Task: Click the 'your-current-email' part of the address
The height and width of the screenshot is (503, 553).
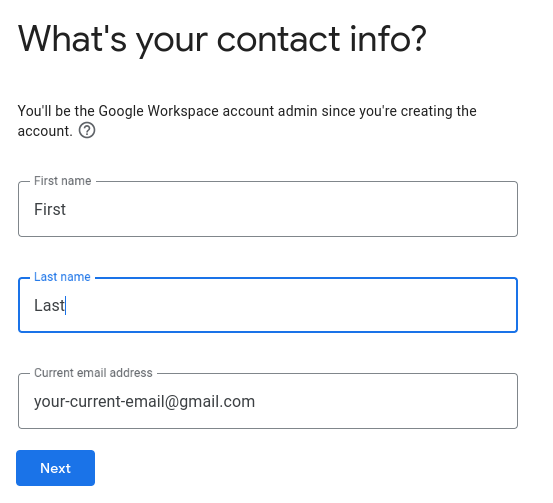Action: 99,402
